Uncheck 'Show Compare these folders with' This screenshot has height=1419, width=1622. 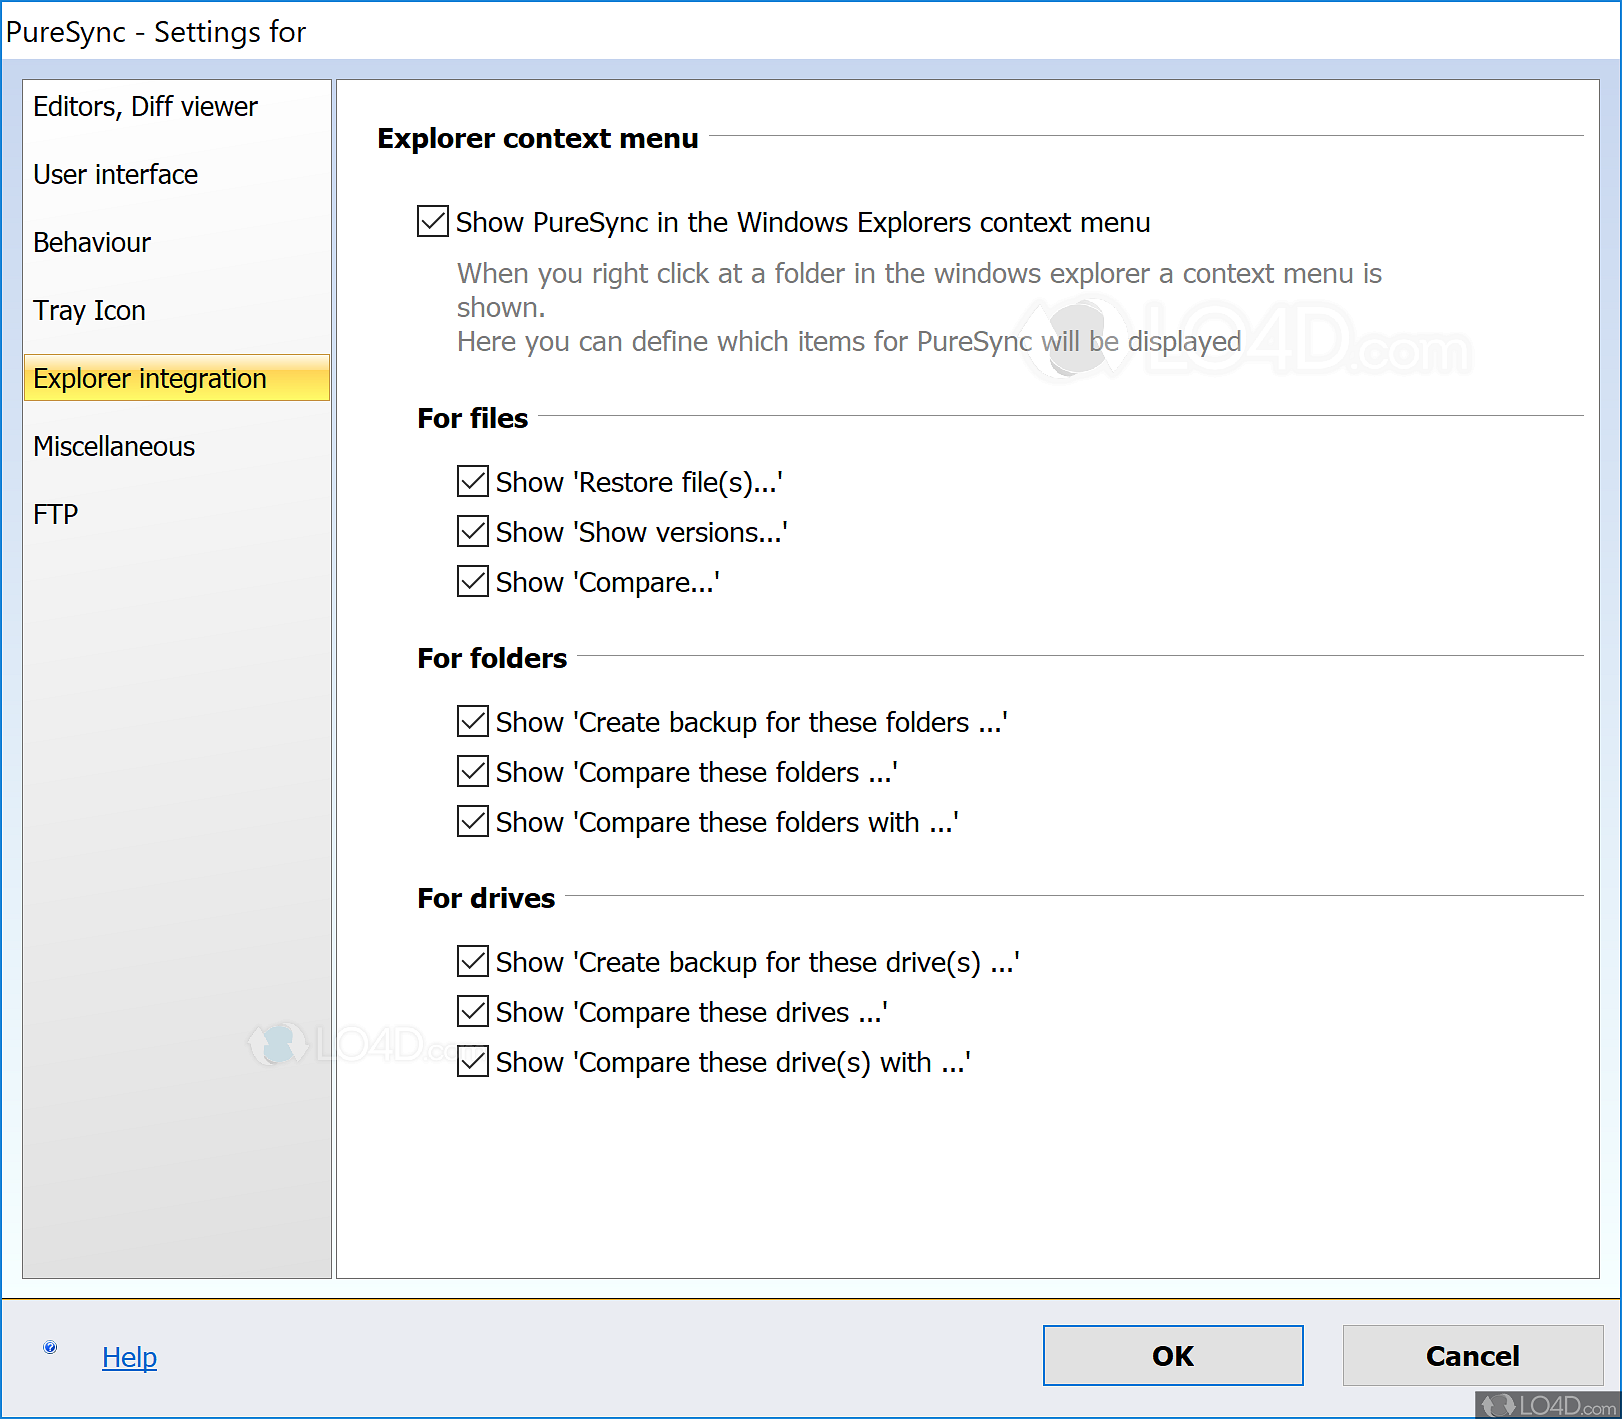471,821
